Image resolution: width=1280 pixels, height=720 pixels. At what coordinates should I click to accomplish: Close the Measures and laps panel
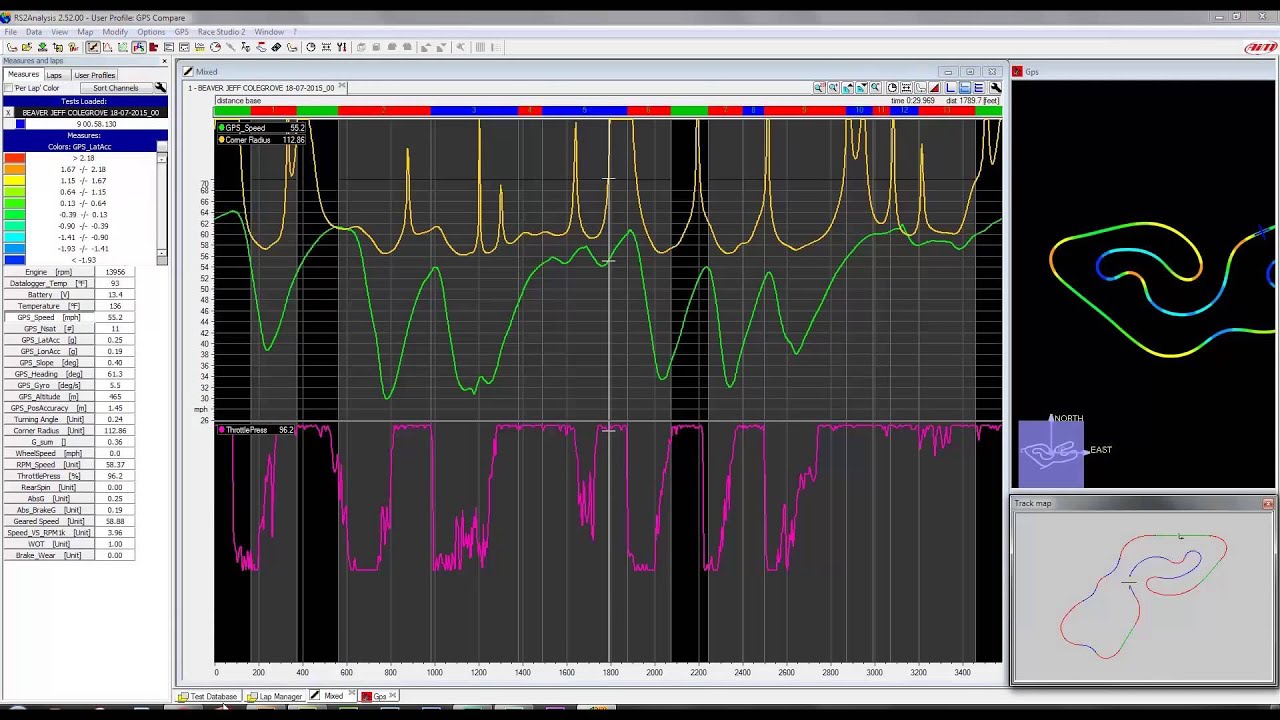[x=164, y=61]
